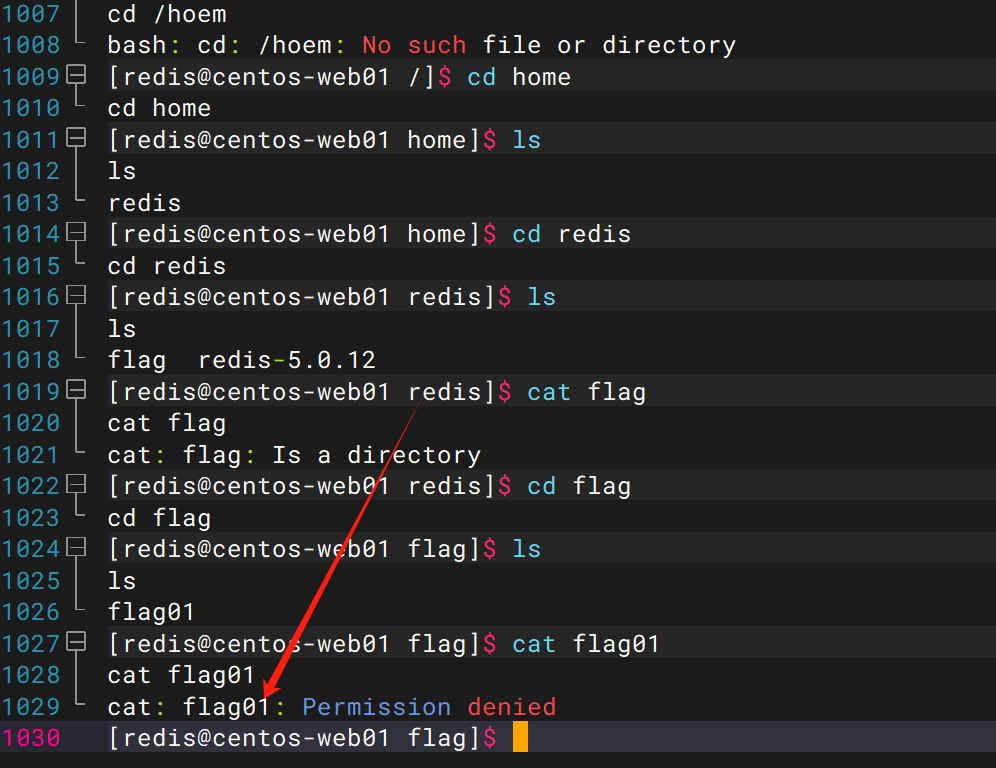The height and width of the screenshot is (768, 996).
Task: Click the 'Permission denied' error text
Action: pyautogui.click(x=428, y=707)
